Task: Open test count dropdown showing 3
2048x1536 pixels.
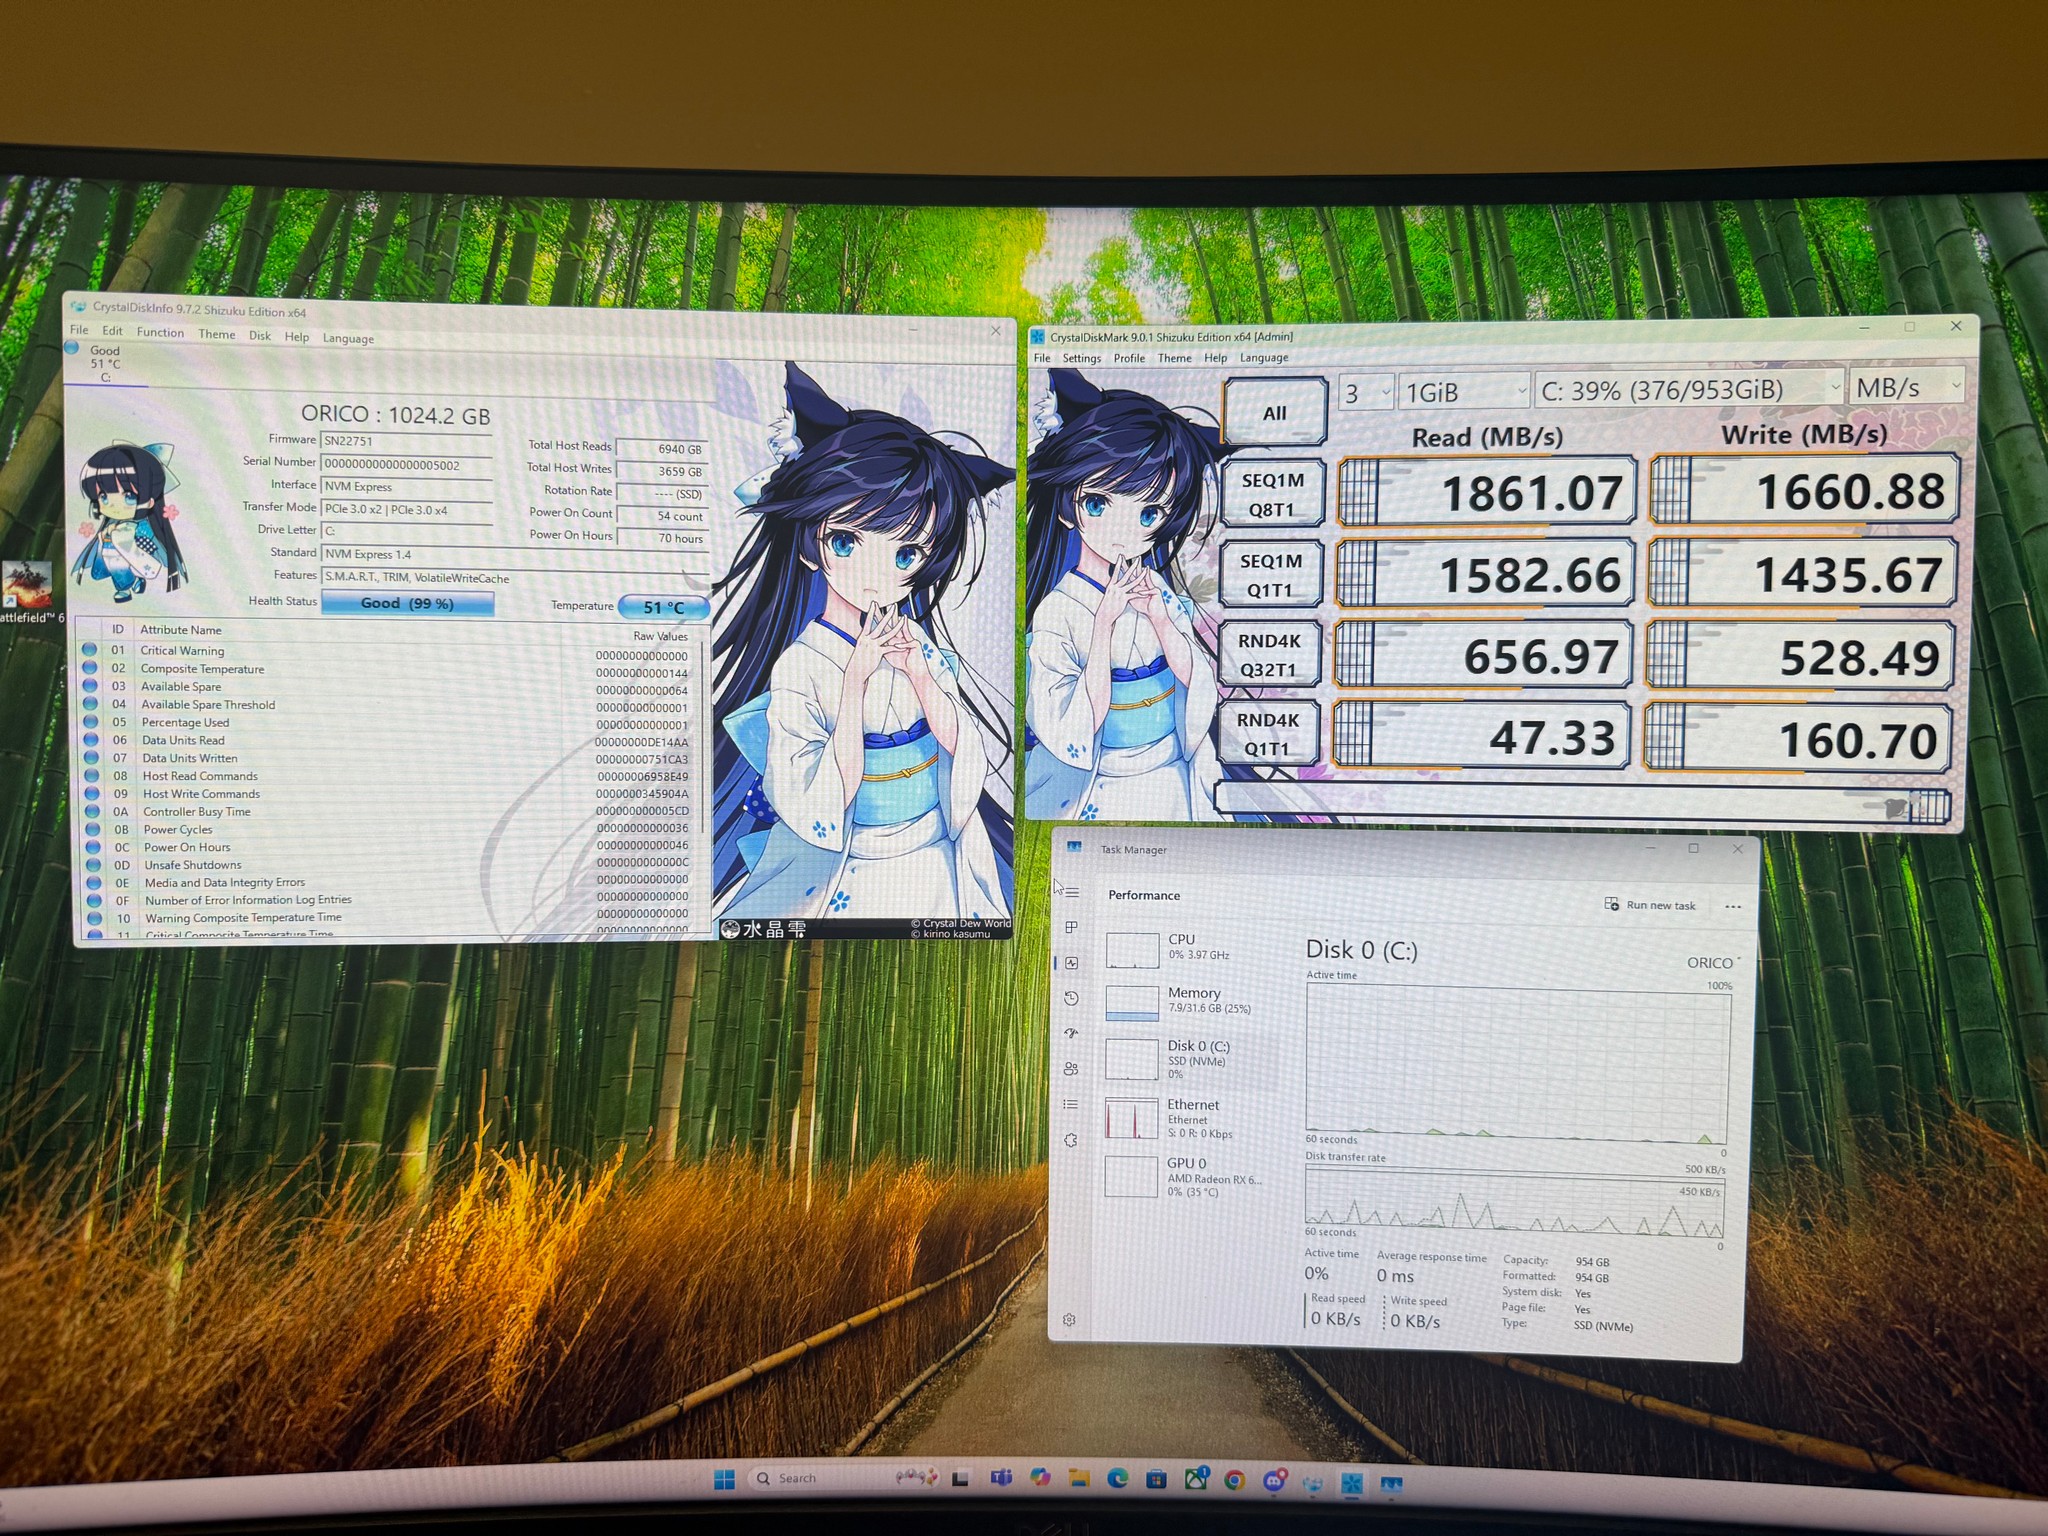Action: tap(1366, 392)
